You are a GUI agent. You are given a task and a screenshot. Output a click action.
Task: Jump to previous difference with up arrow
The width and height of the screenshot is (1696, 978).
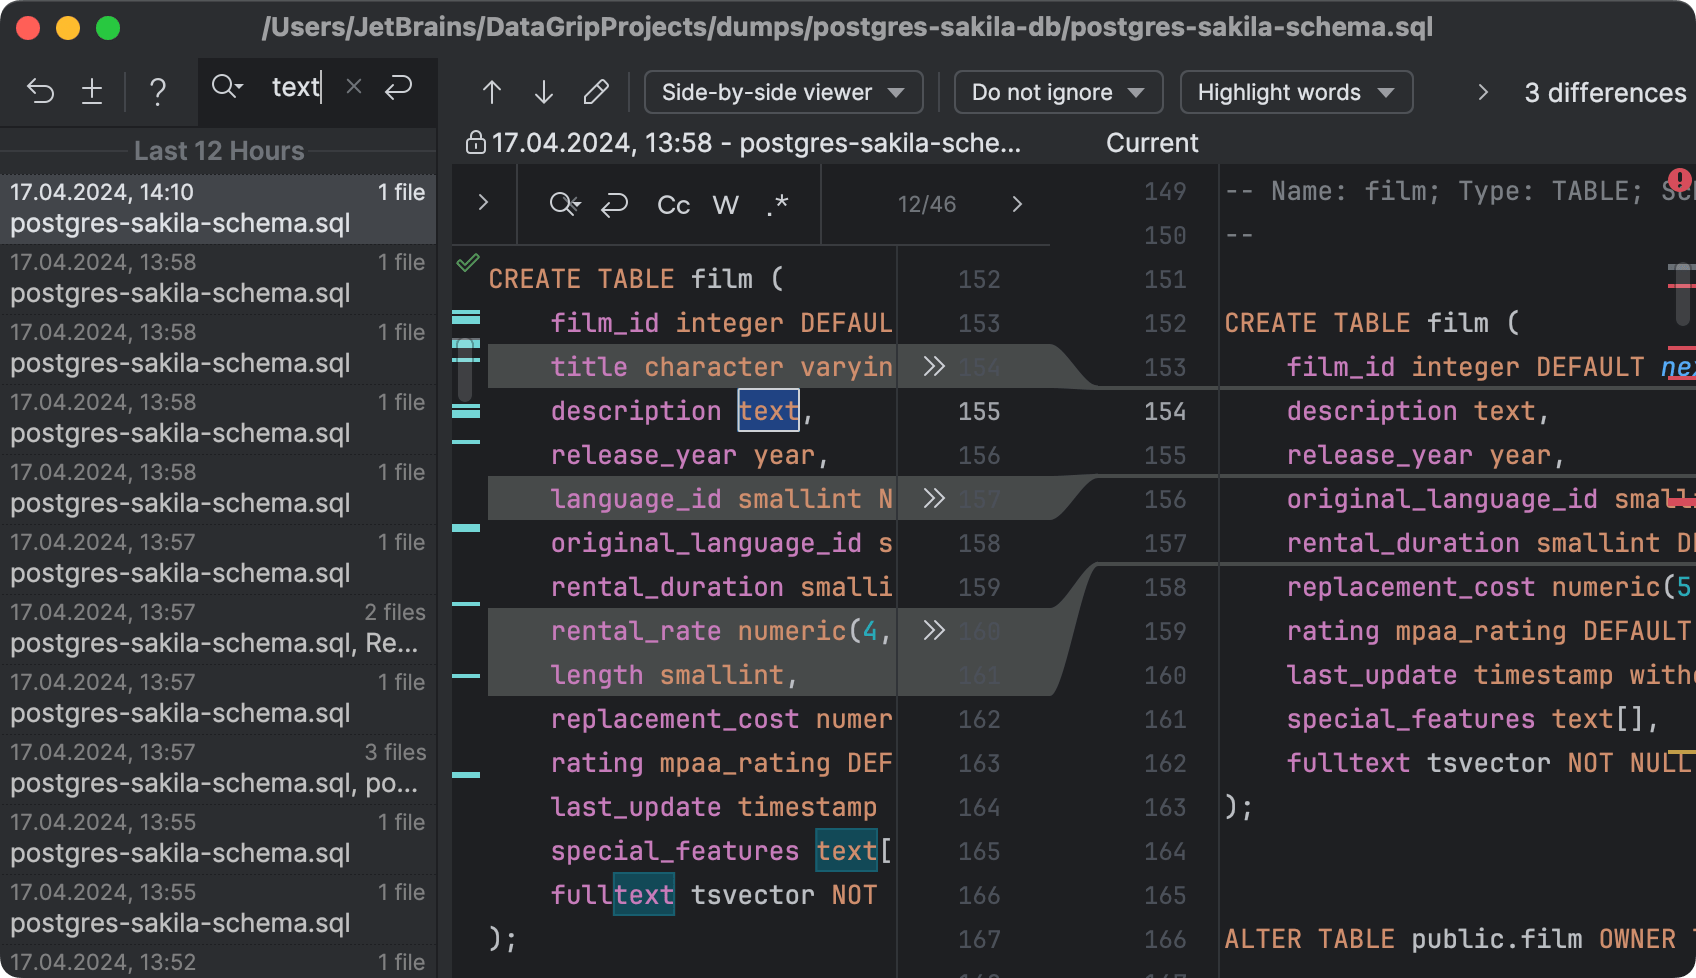pos(491,91)
